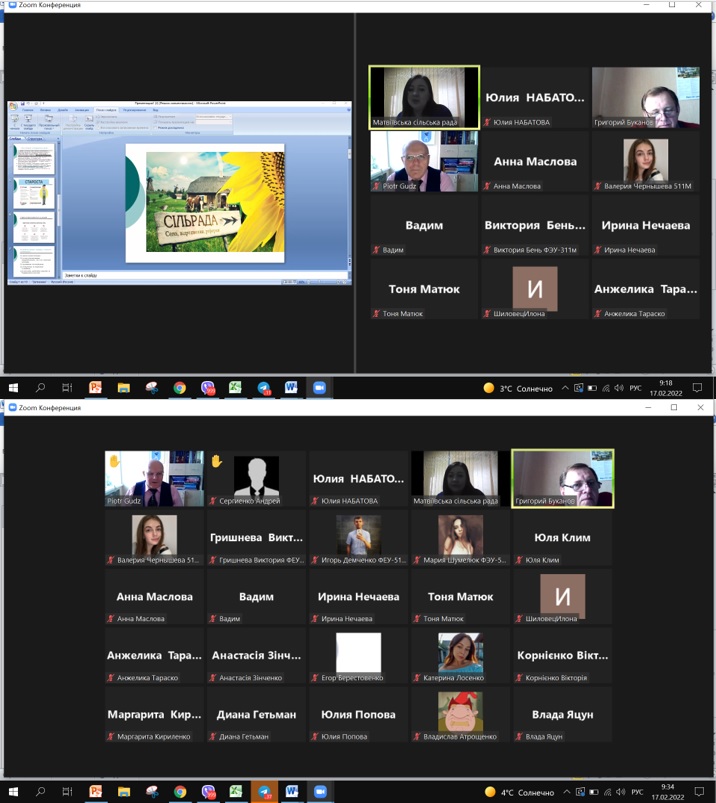Click the PowerPoint icon in the 9:18 taskbar
The height and width of the screenshot is (803, 716).
tap(96, 388)
